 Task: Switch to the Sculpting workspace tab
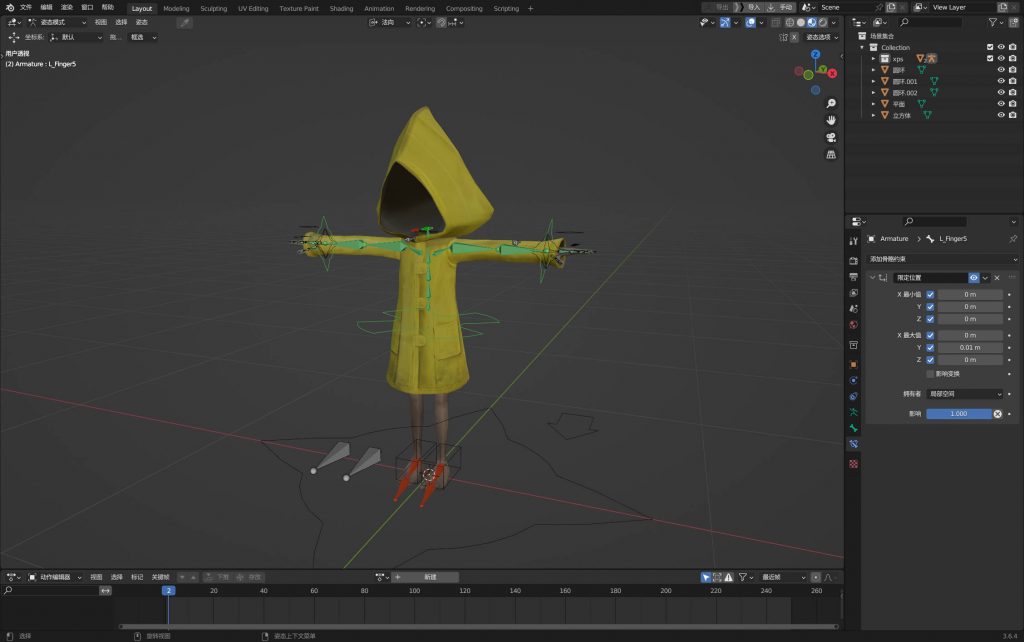(x=214, y=8)
